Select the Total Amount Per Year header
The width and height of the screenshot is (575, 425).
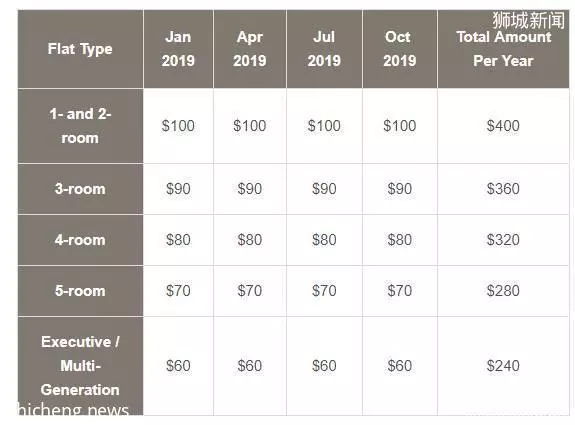[503, 49]
